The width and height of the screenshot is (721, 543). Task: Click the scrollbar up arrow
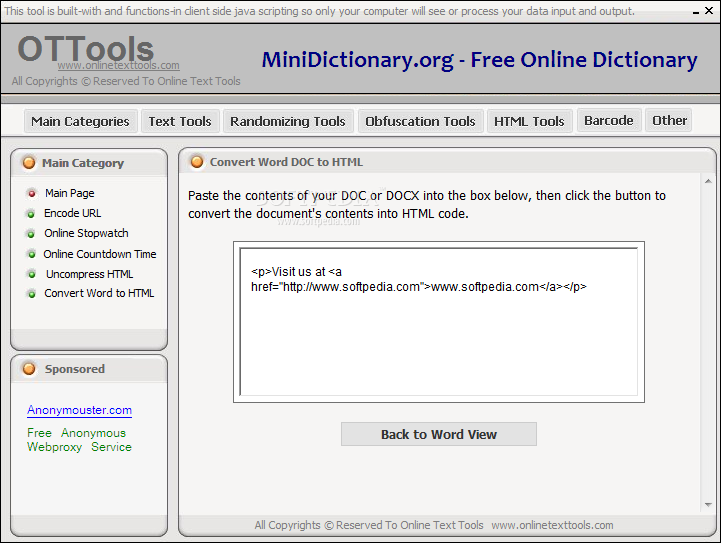708,181
